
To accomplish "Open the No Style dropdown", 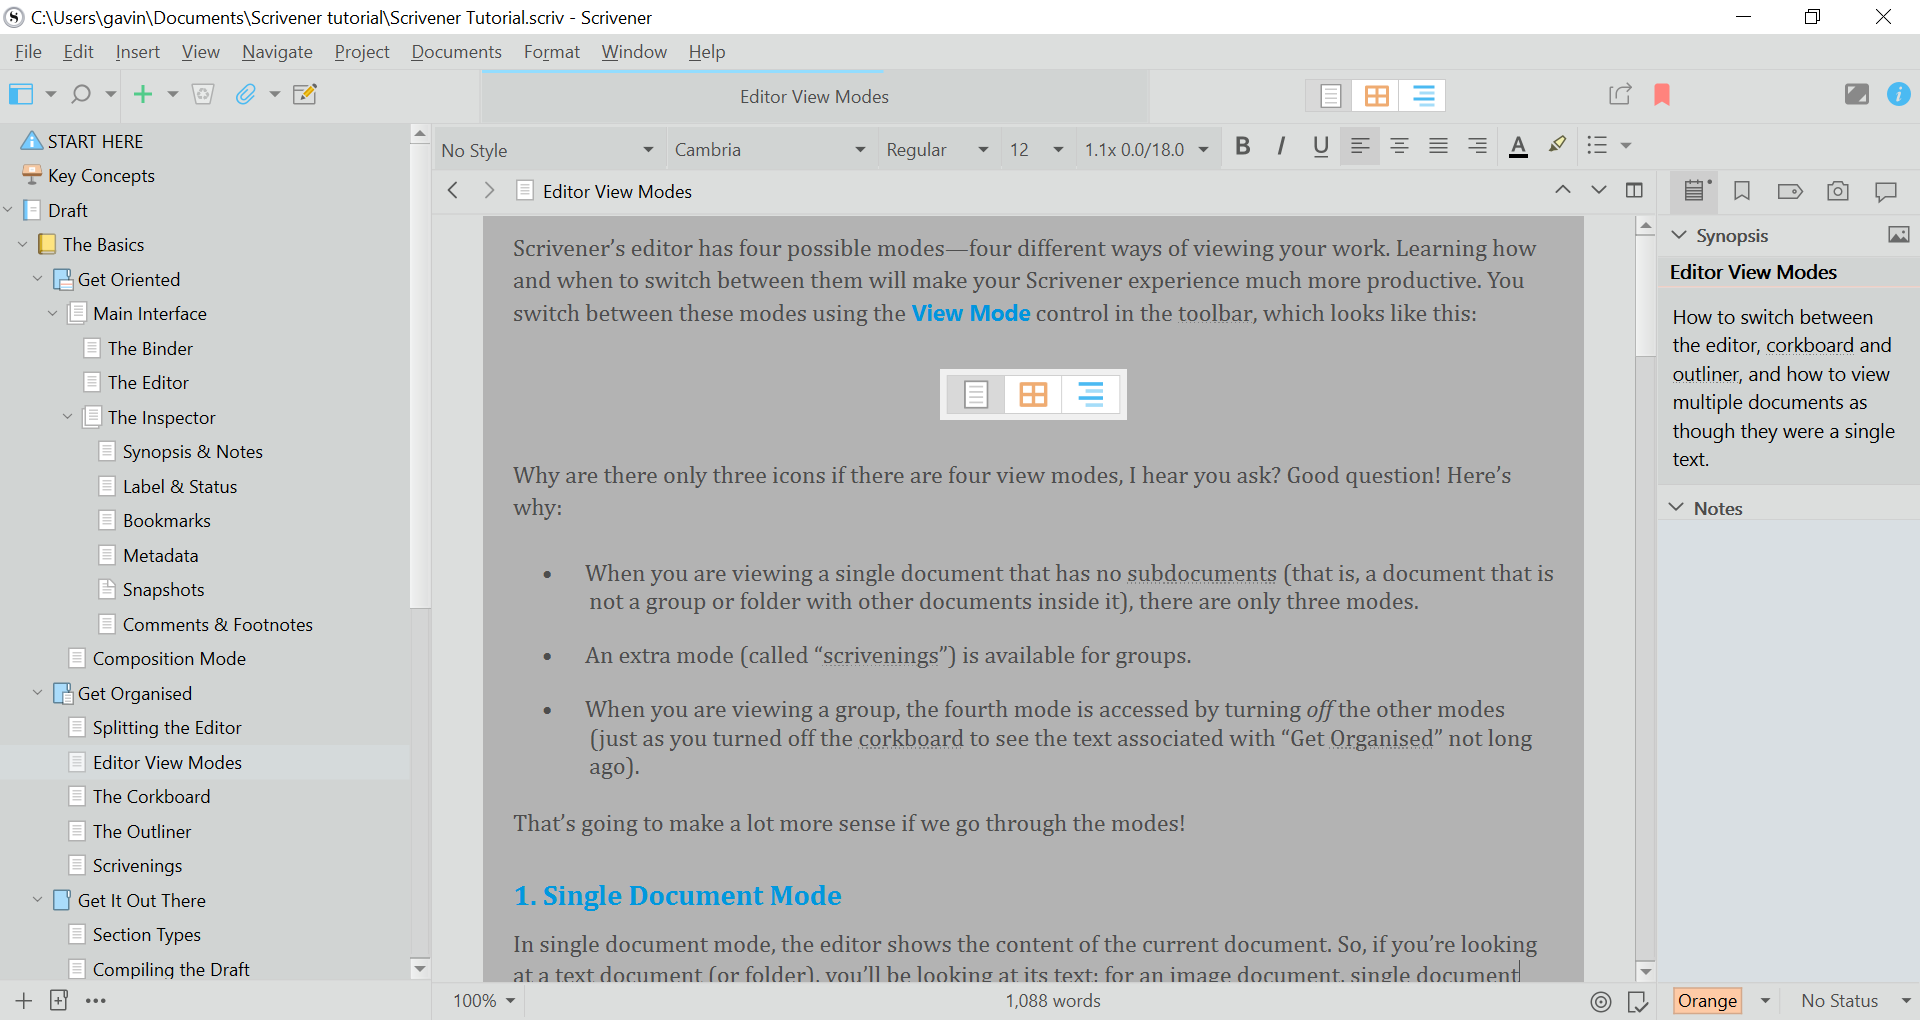I will (x=548, y=150).
